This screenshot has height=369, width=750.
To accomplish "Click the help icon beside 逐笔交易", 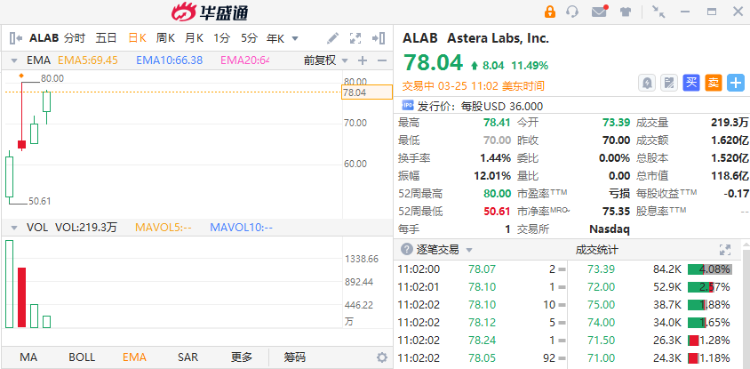I will click(407, 249).
